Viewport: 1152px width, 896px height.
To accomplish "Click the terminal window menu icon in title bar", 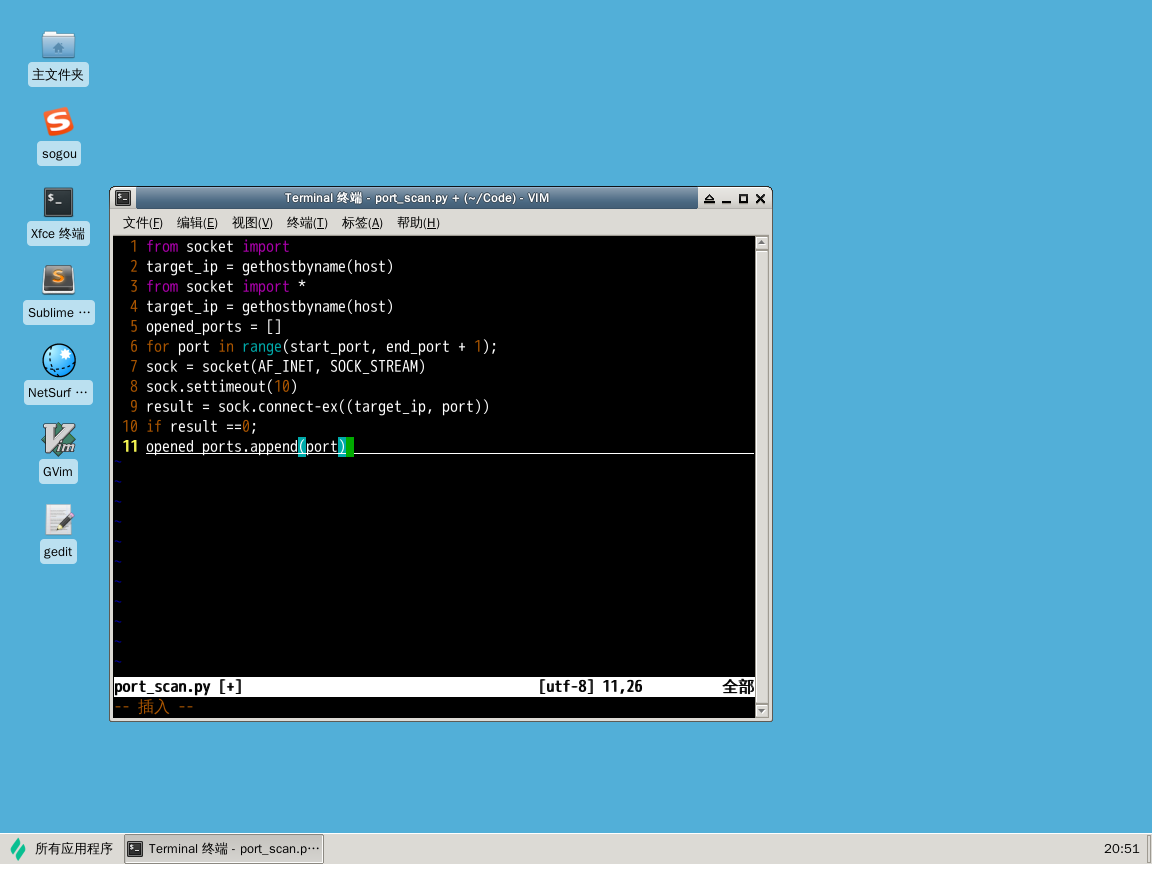I will point(123,198).
